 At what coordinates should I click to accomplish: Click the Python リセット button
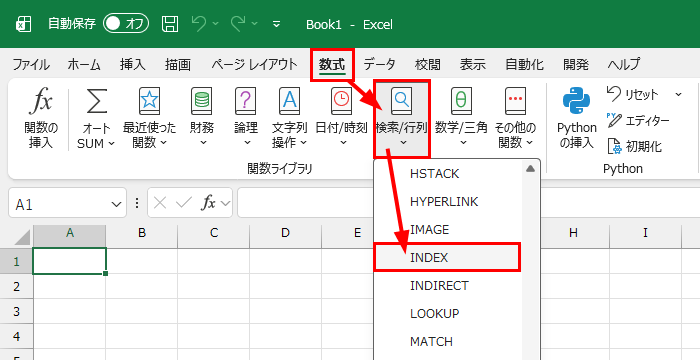pos(633,94)
